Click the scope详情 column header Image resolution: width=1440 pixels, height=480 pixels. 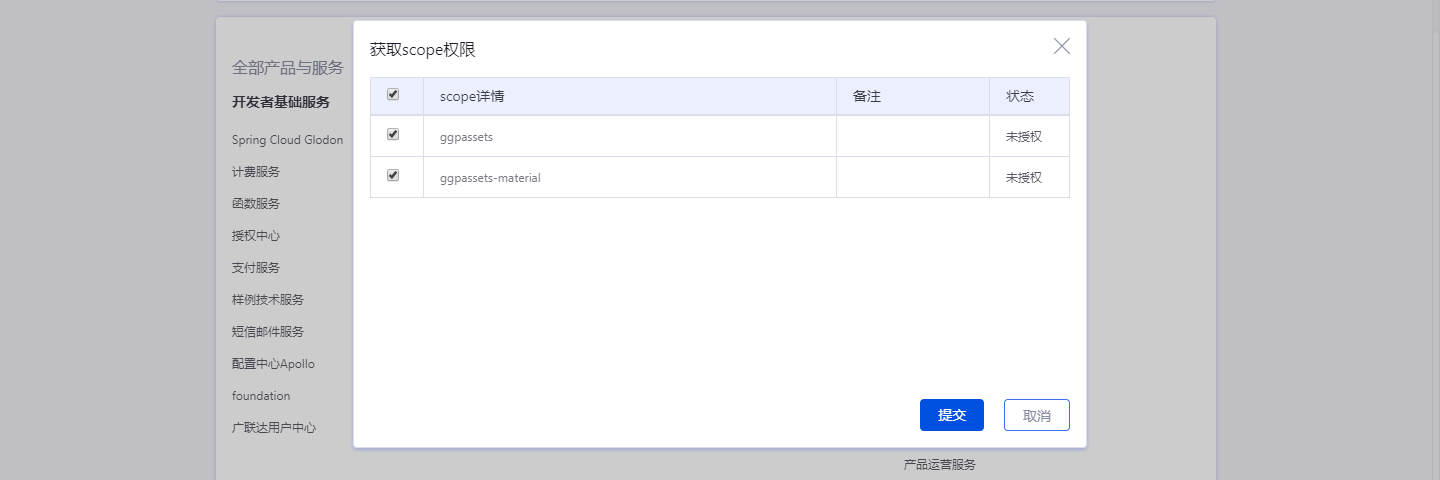(x=471, y=97)
